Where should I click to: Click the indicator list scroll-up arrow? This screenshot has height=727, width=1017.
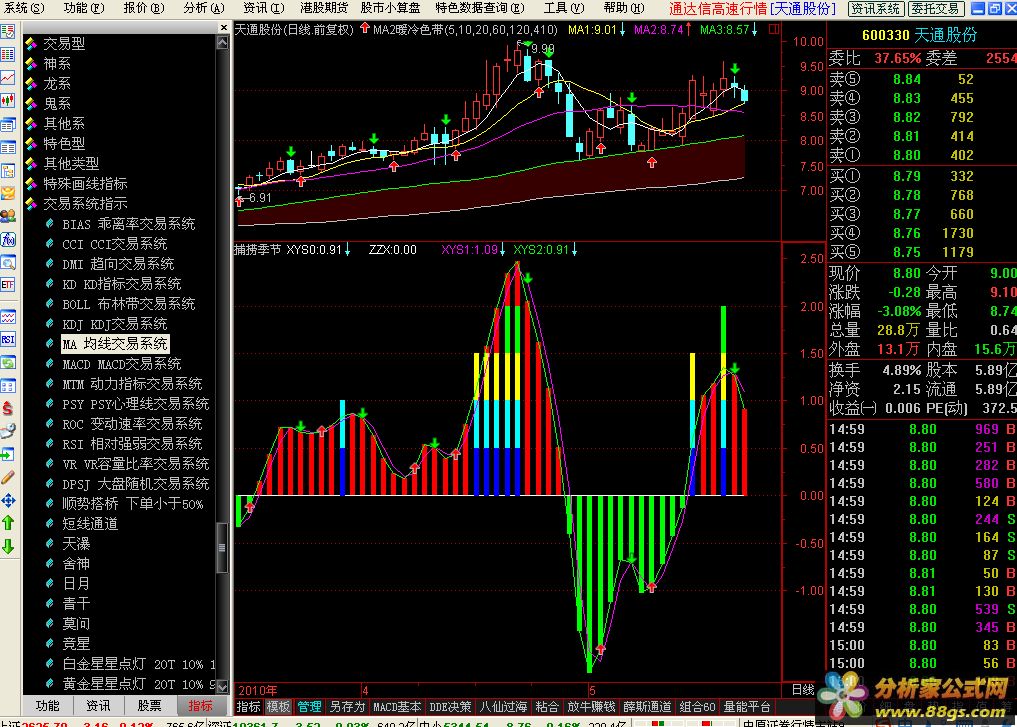pos(222,42)
